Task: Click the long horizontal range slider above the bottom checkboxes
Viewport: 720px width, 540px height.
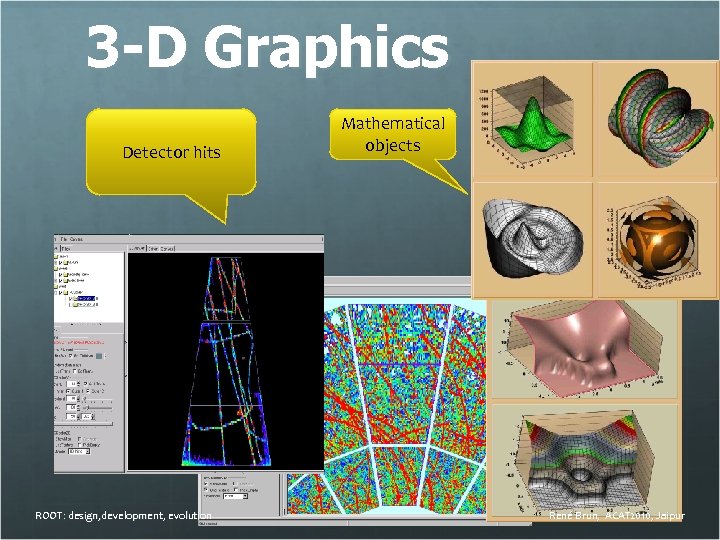Action: pos(83,425)
